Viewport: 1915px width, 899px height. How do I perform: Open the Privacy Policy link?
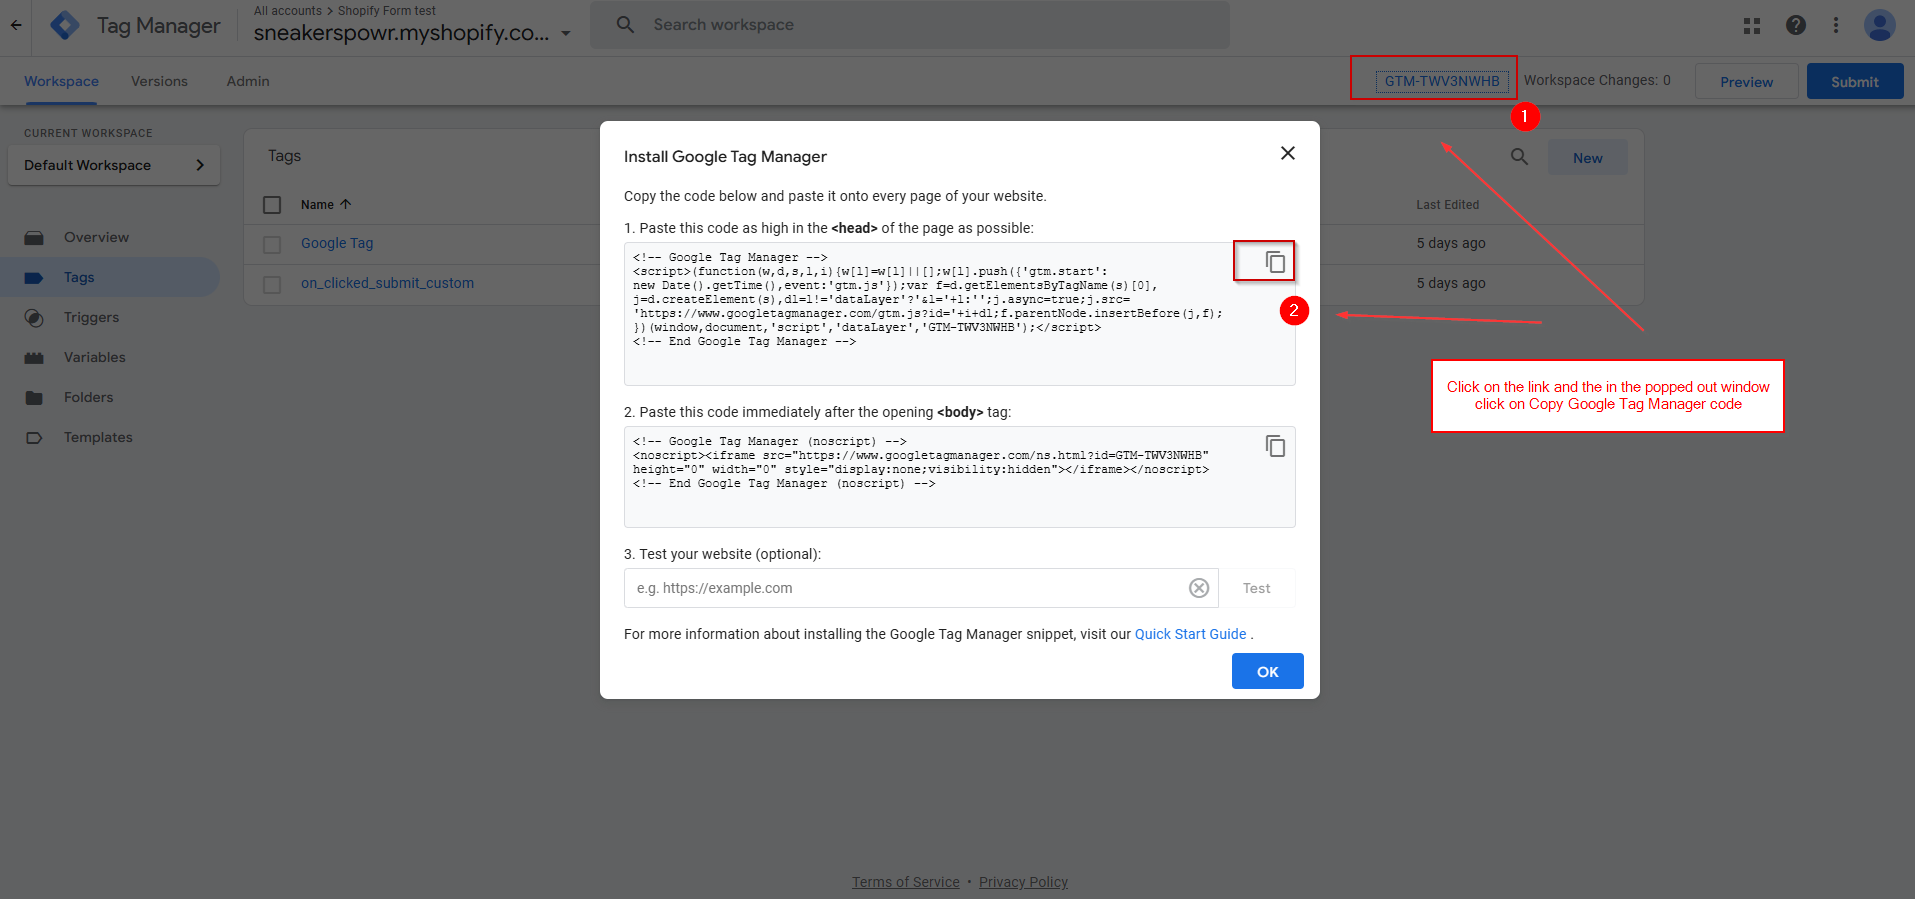[1023, 882]
